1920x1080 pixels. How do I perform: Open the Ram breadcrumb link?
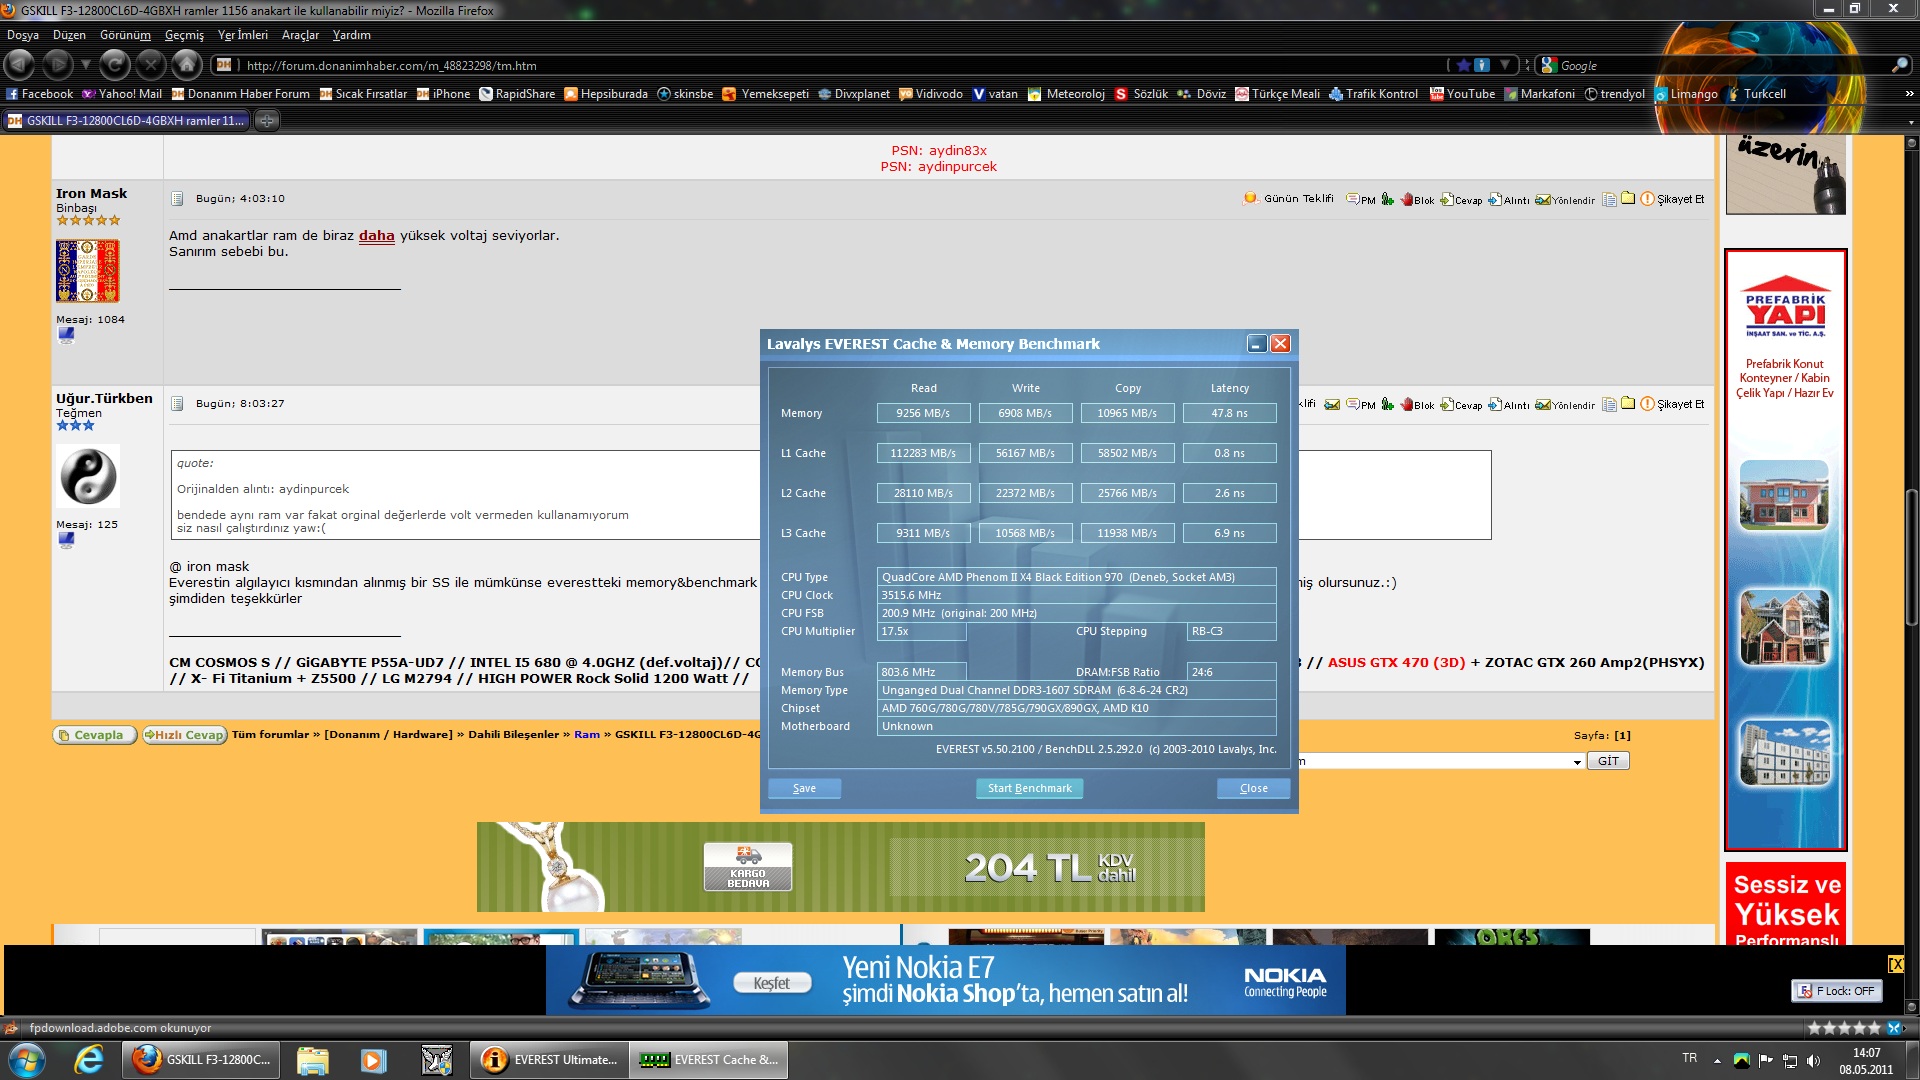[x=587, y=734]
